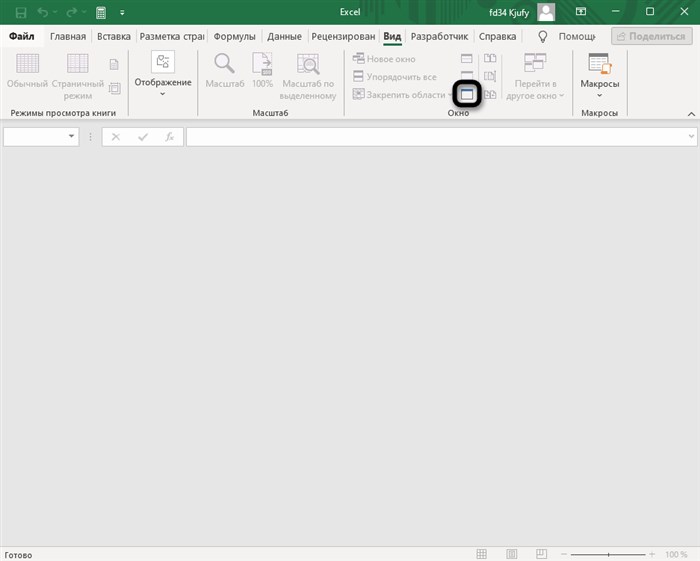Collapse the ribbon with the chevron
The width and height of the screenshot is (700, 561).
[691, 114]
